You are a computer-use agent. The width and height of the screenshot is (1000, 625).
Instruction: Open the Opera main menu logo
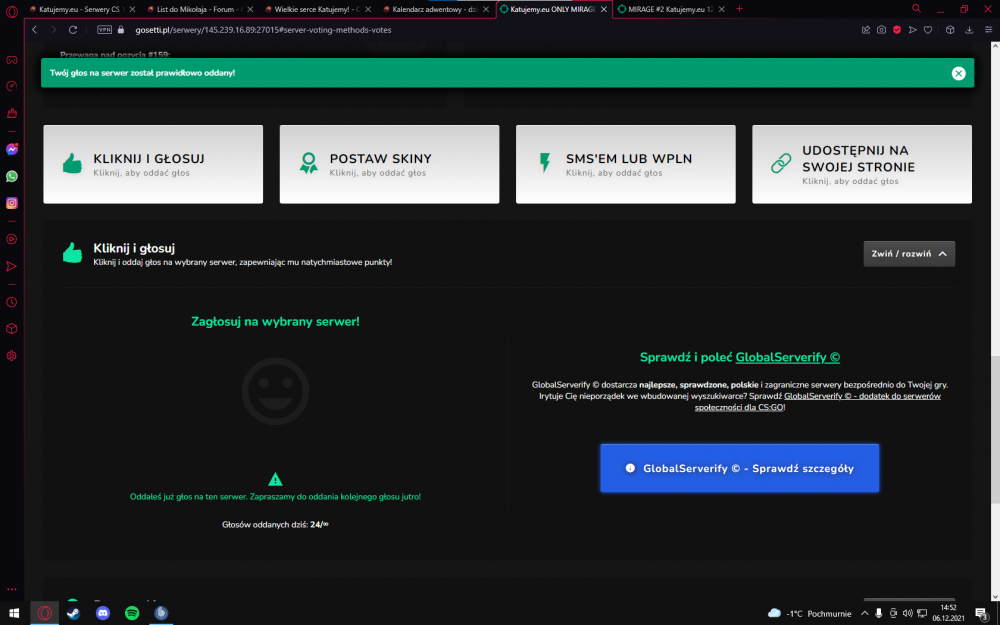tap(11, 11)
